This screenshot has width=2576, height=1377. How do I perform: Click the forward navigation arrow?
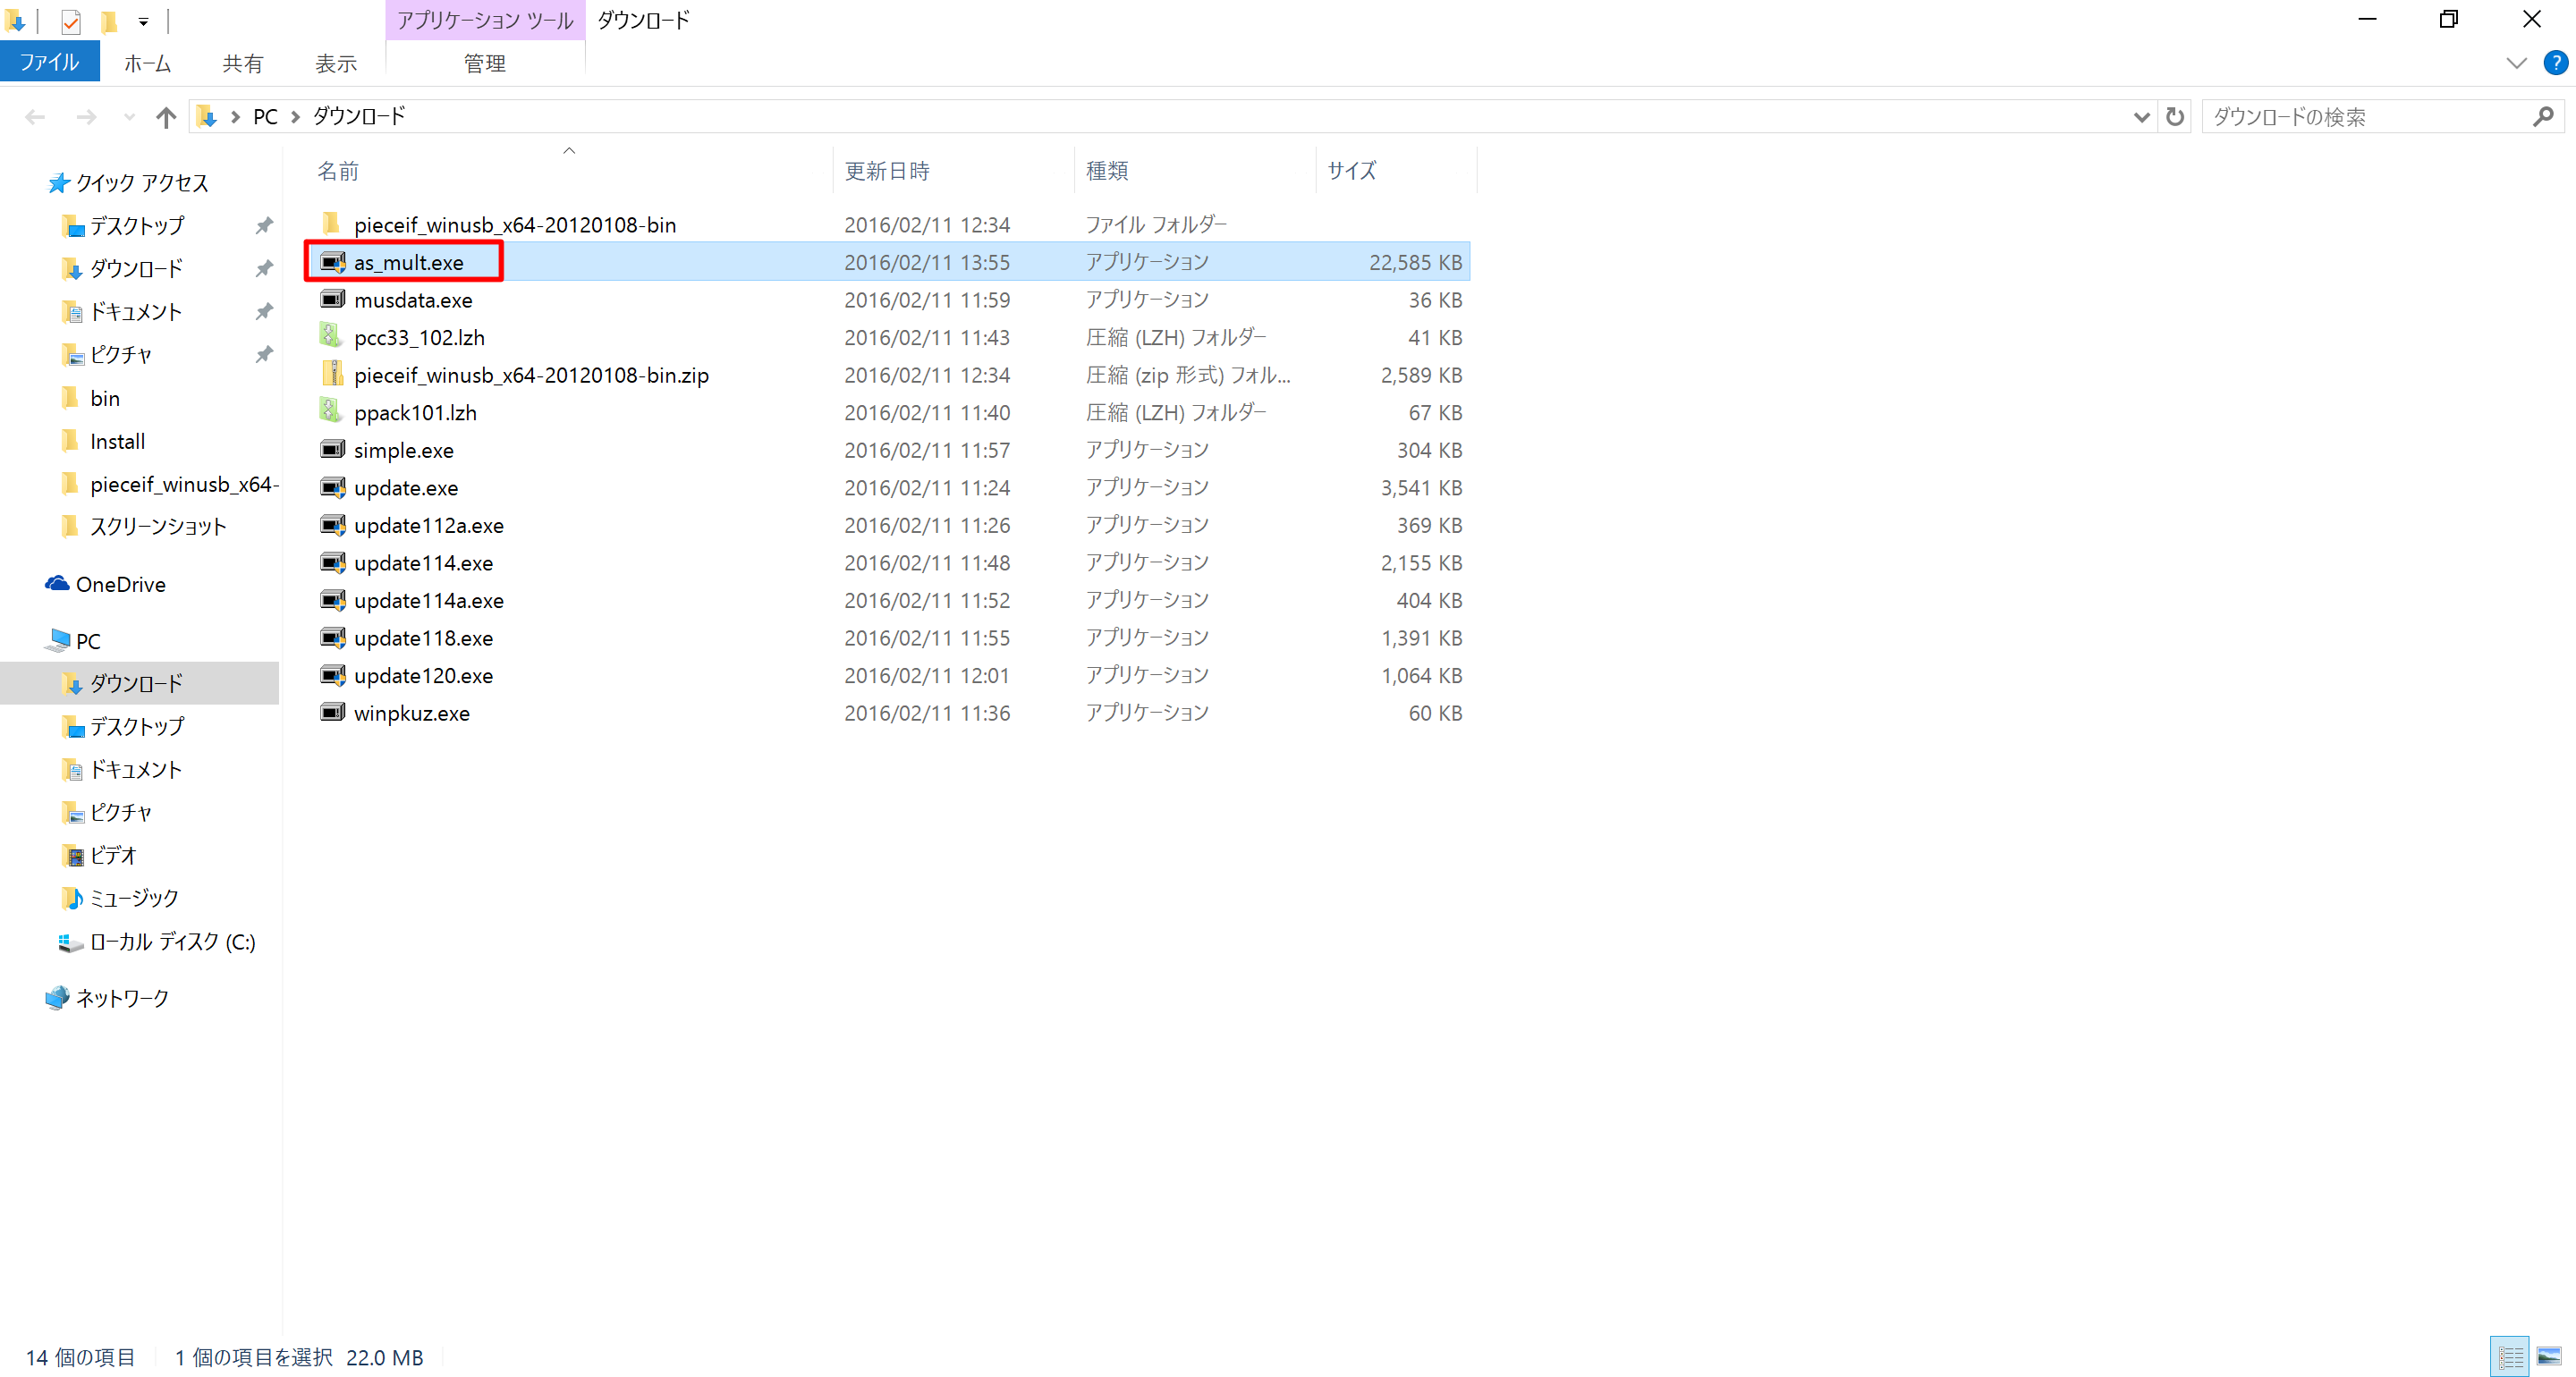click(87, 117)
